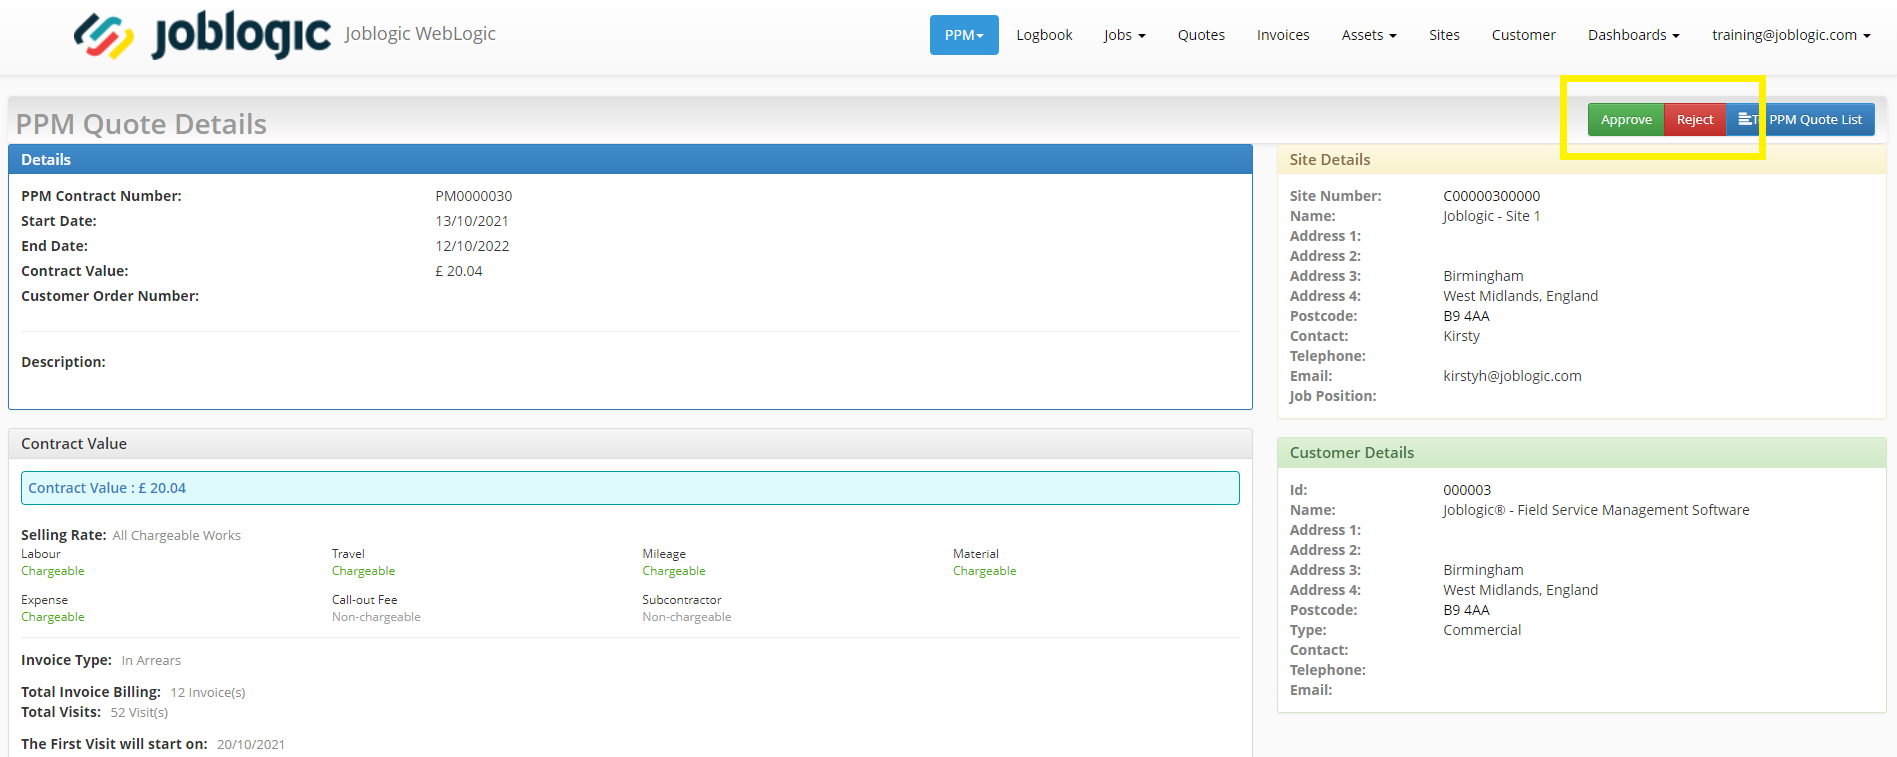
Task: Reject the PPM quote
Action: click(1695, 120)
